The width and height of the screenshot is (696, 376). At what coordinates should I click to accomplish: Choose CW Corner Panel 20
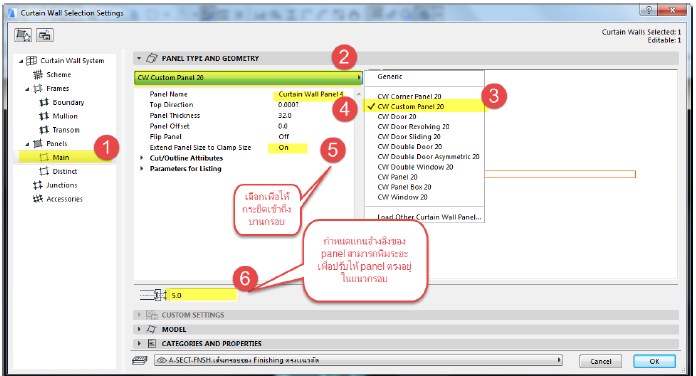click(x=409, y=96)
